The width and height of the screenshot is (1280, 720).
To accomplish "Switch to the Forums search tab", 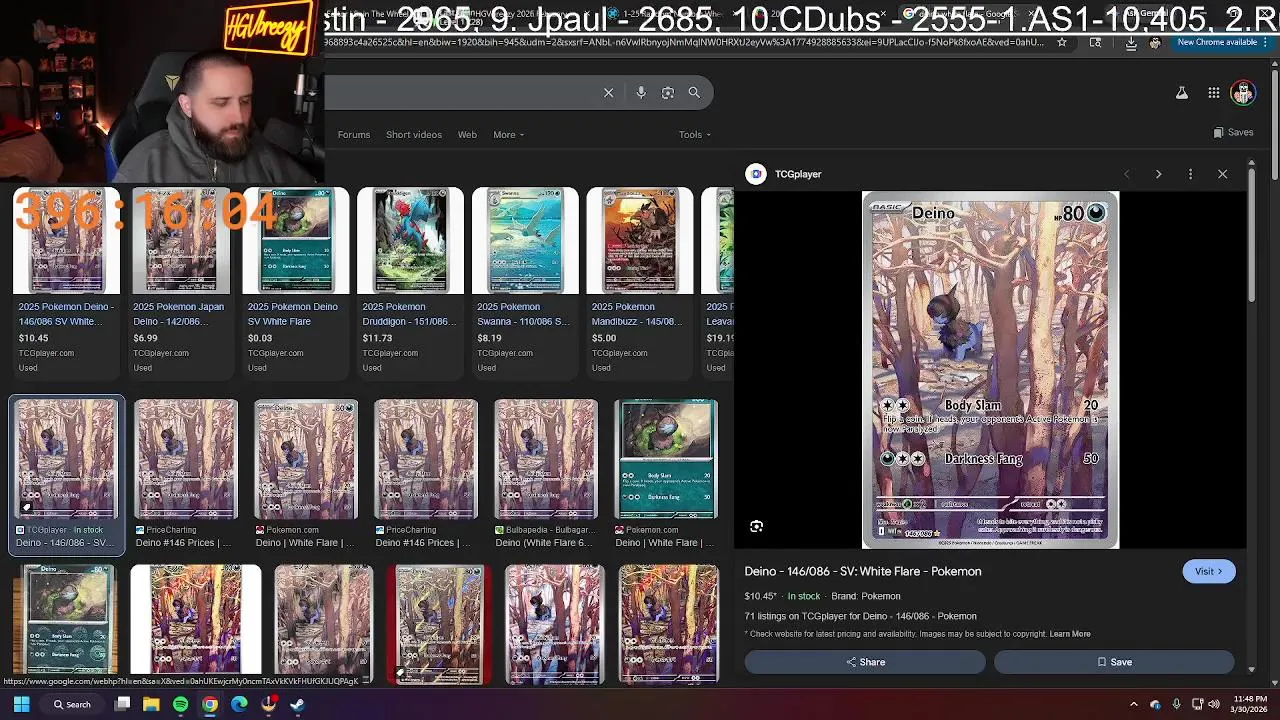I will pos(354,135).
